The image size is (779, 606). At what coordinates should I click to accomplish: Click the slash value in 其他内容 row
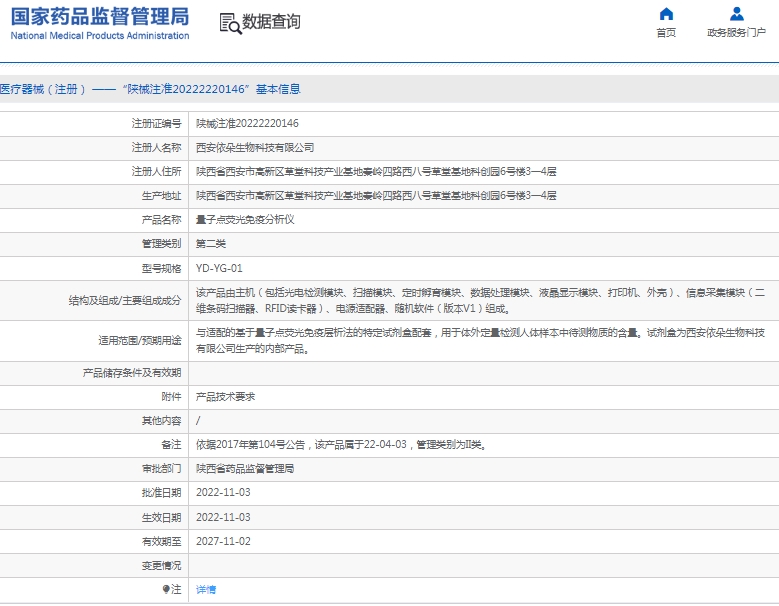point(198,421)
